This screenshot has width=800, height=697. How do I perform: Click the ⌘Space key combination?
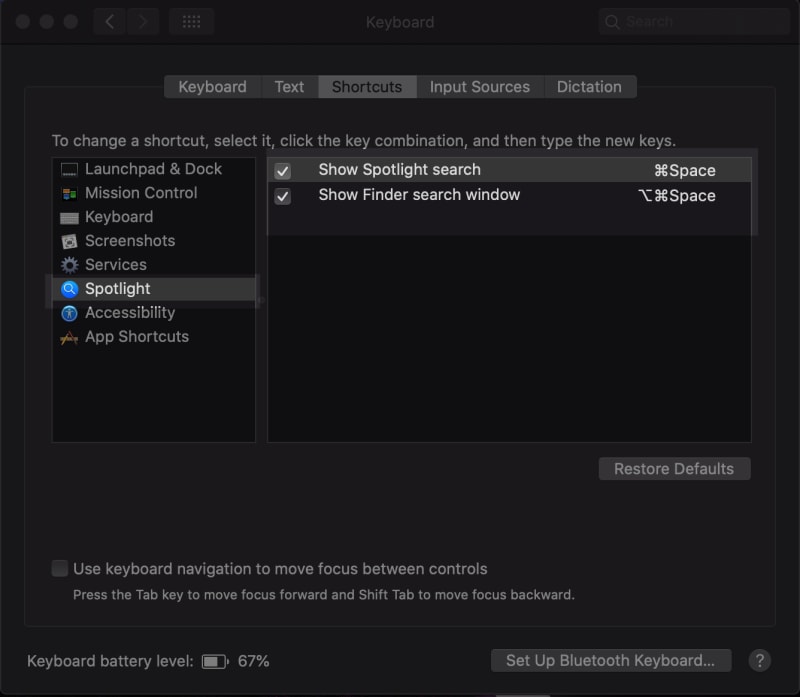685,170
